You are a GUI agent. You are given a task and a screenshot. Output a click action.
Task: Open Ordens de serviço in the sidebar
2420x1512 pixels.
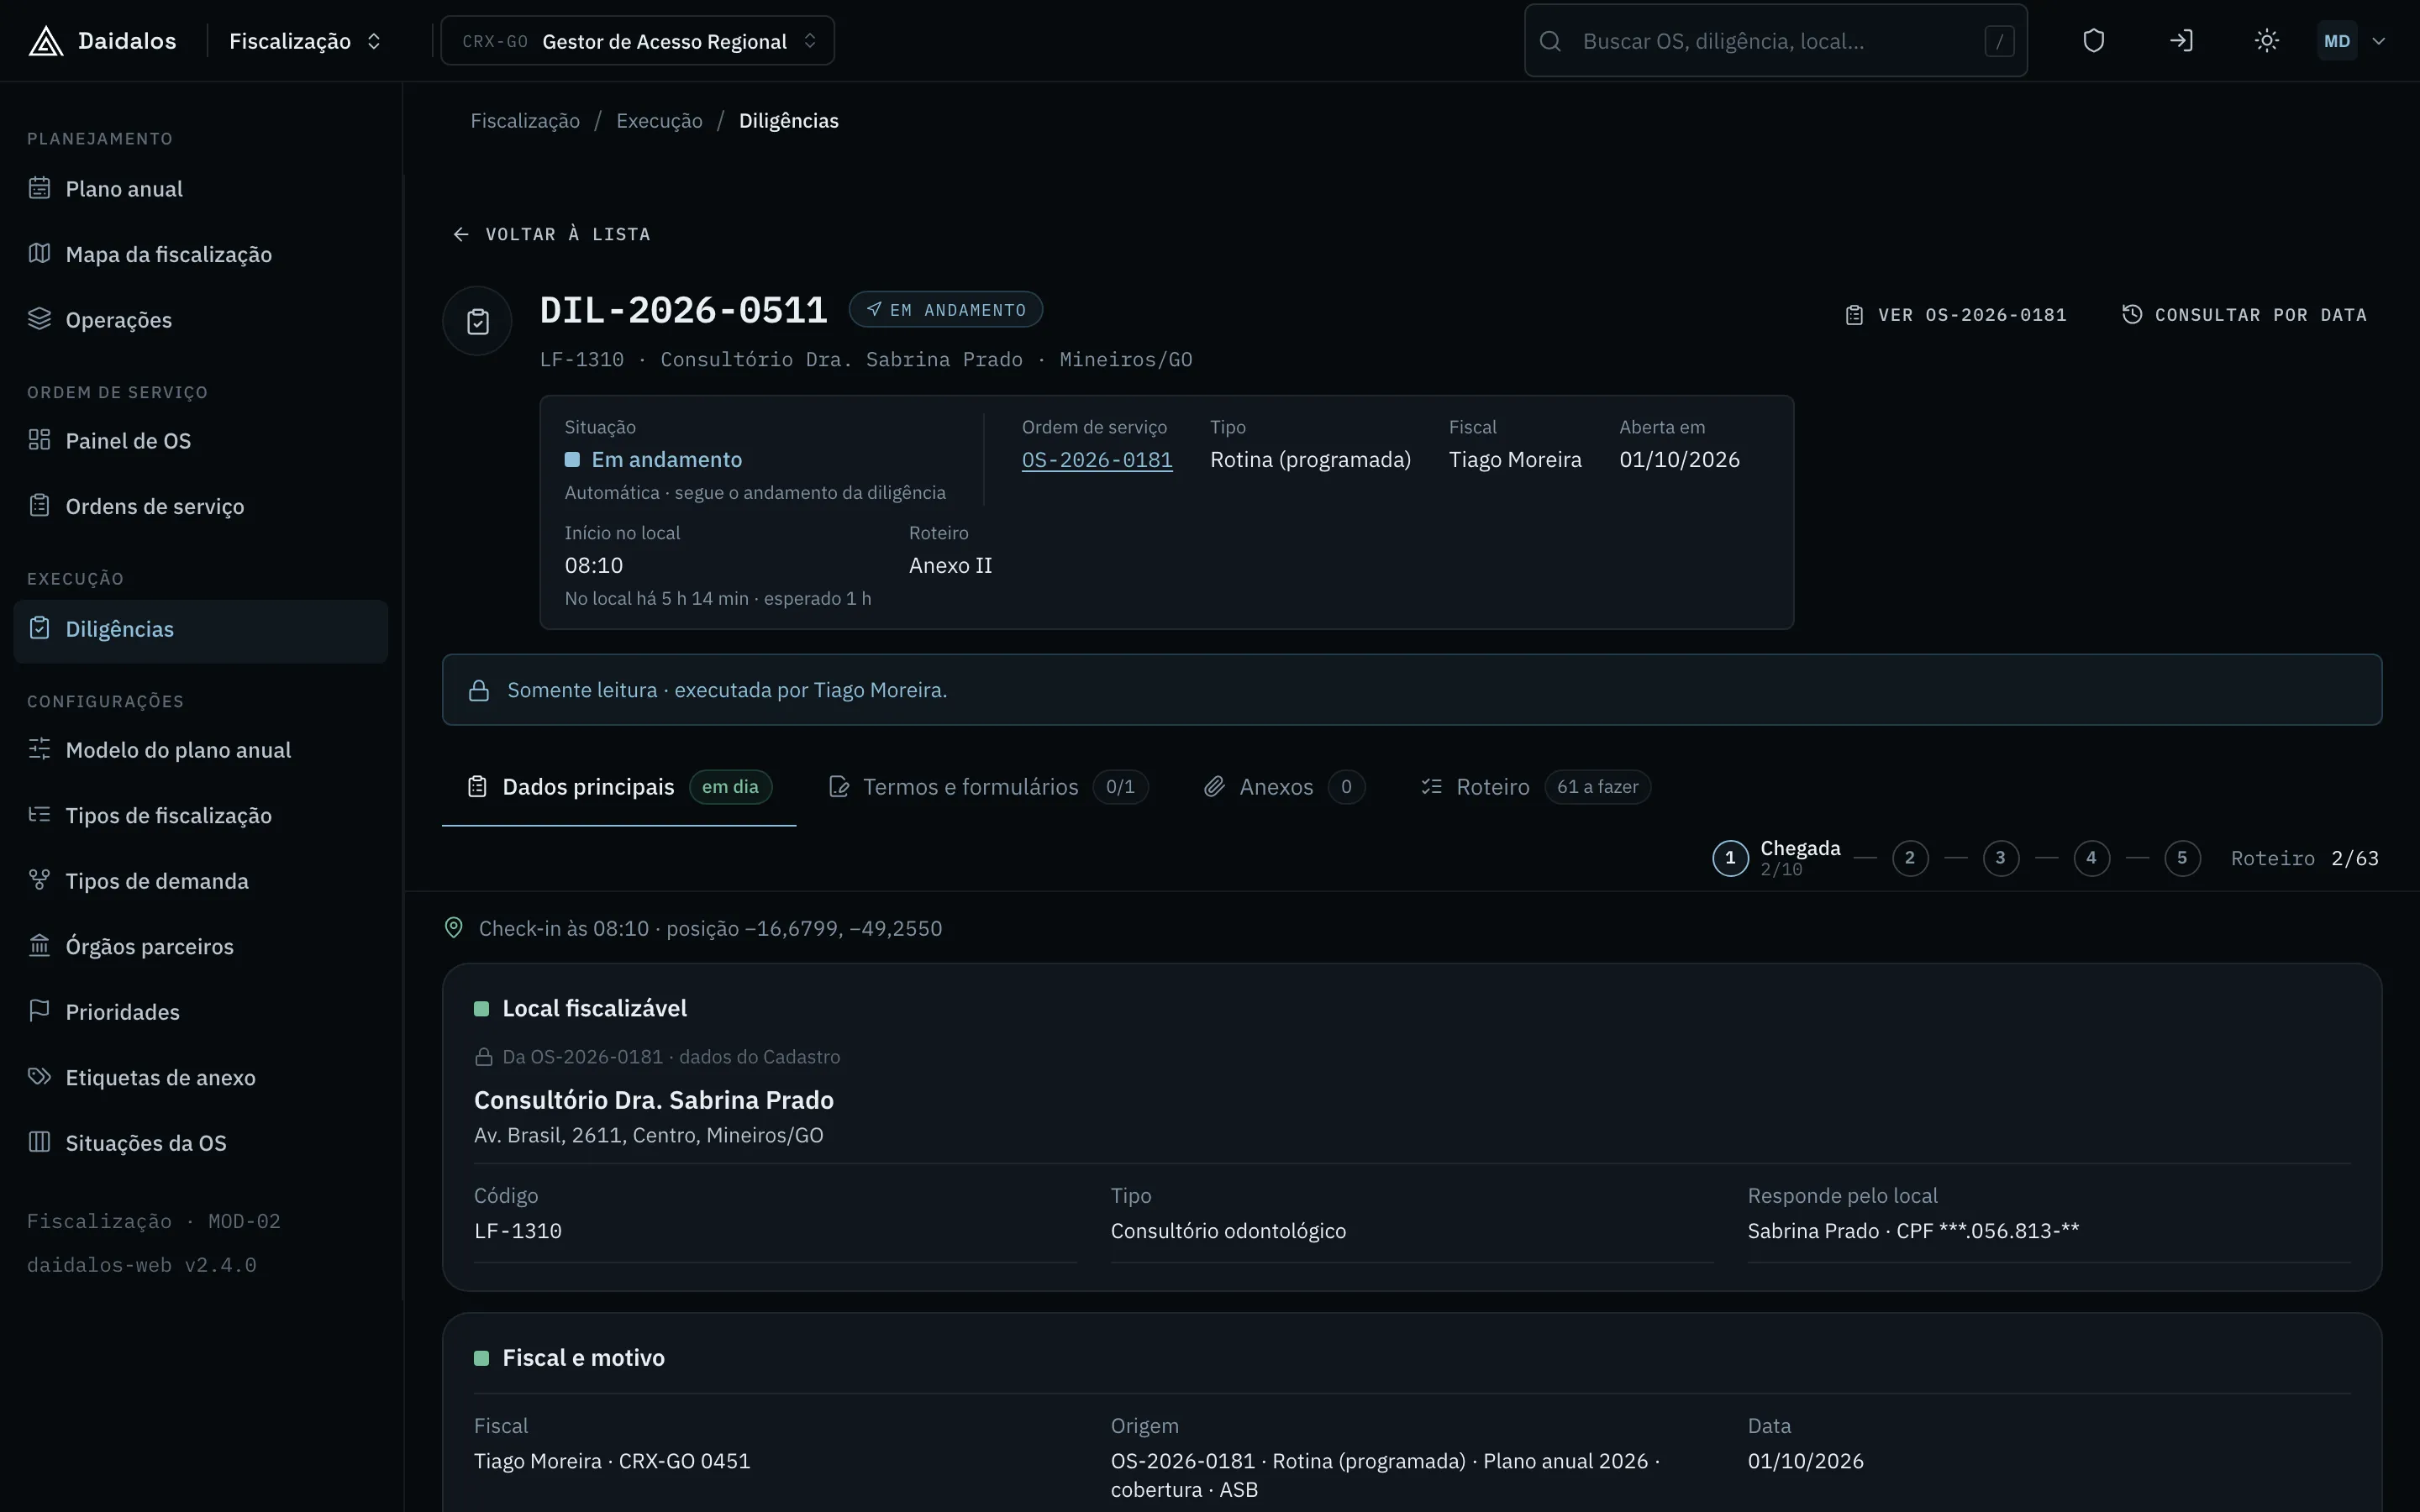(200, 506)
